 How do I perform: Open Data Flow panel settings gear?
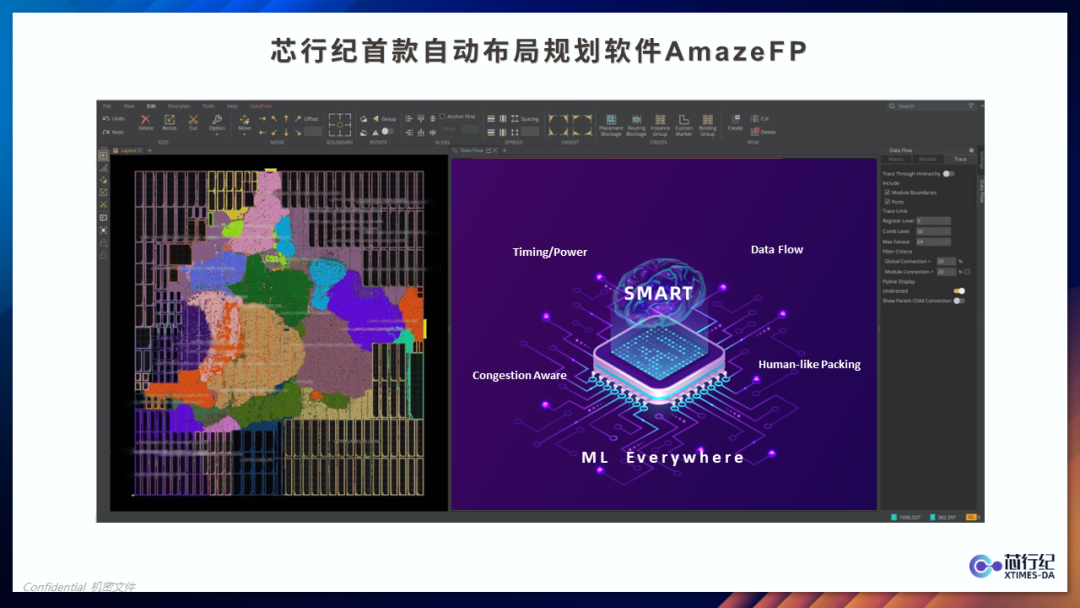coord(971,150)
